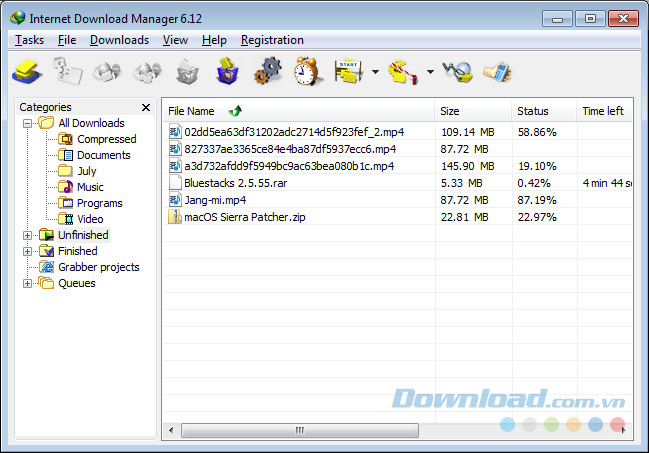Click the video file icon beside Jang-mi.mp4

[175, 200]
